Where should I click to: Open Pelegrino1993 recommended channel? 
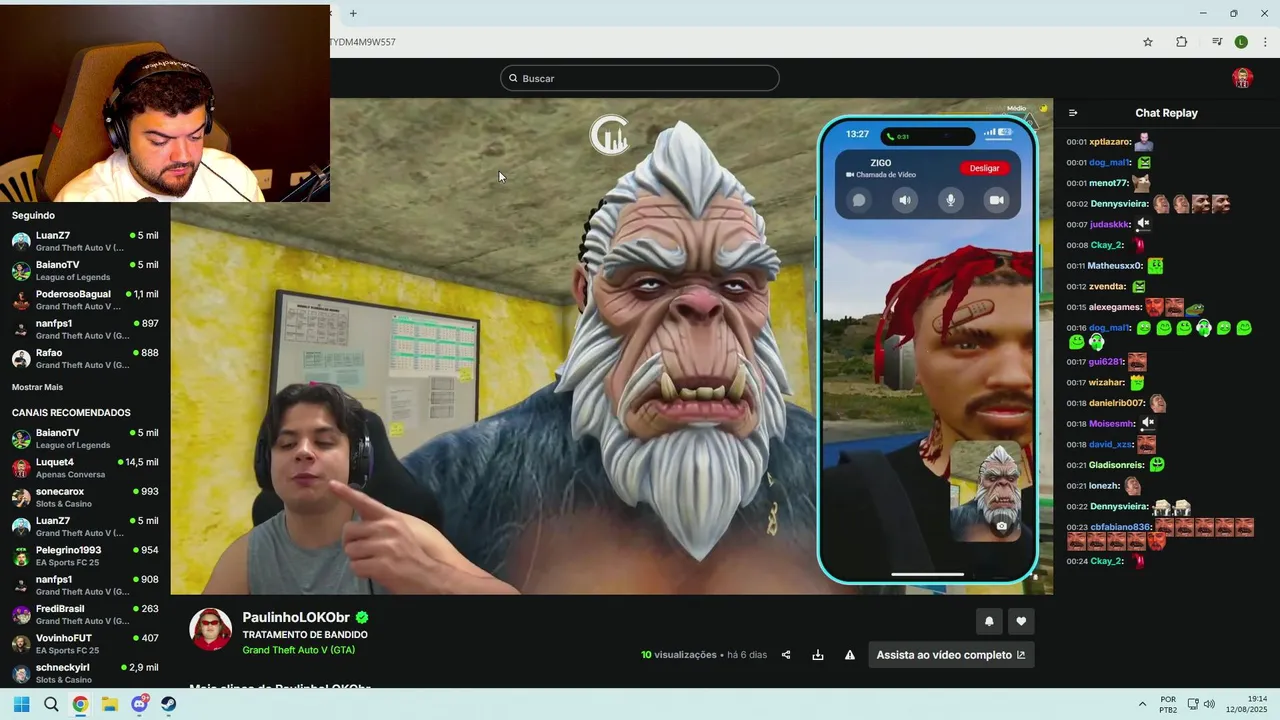(x=85, y=556)
